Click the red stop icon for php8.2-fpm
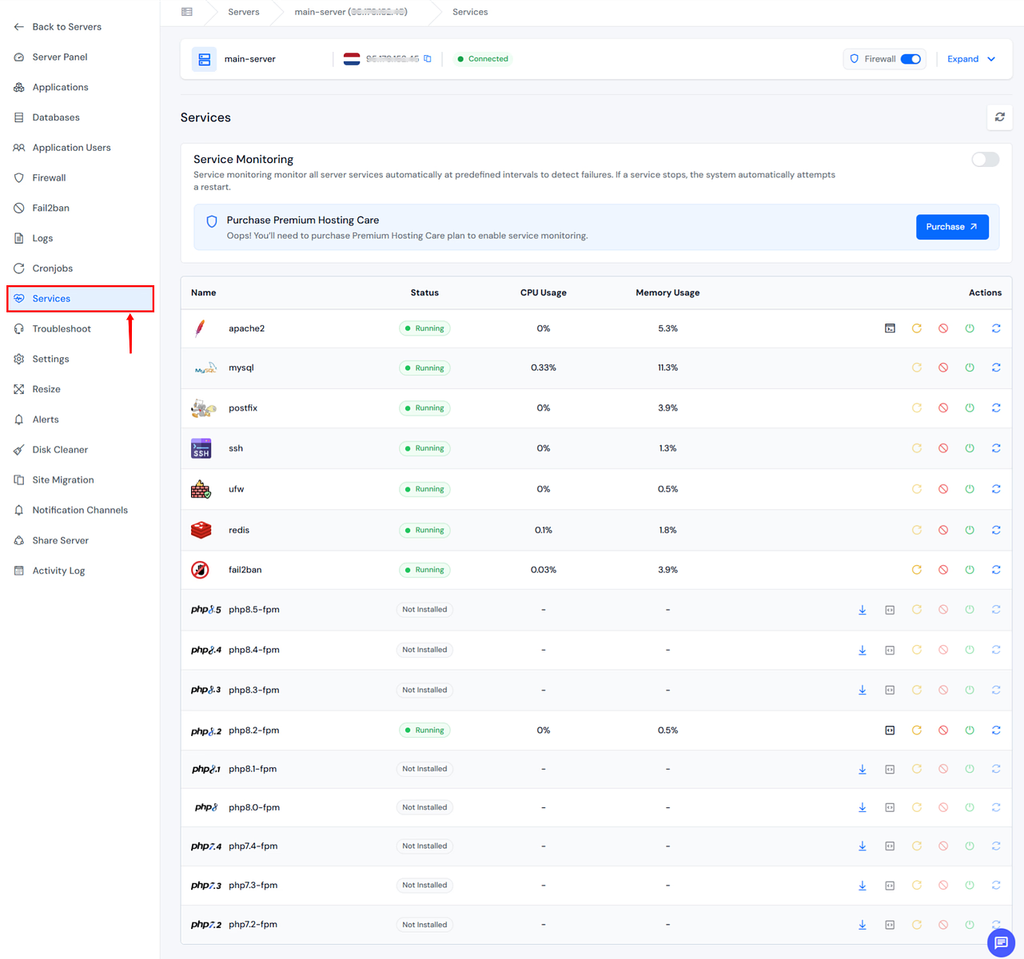Screen dimensions: 1024x959 click(943, 730)
